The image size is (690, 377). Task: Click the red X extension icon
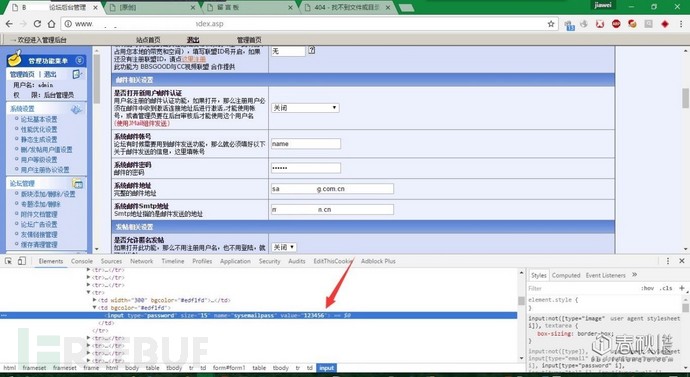(x=600, y=24)
